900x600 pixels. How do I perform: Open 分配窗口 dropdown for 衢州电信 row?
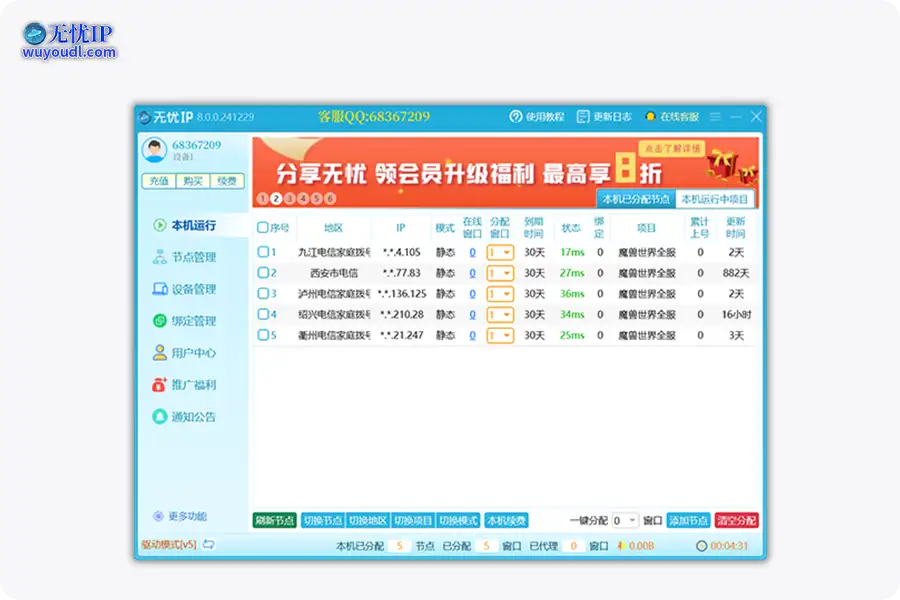500,335
